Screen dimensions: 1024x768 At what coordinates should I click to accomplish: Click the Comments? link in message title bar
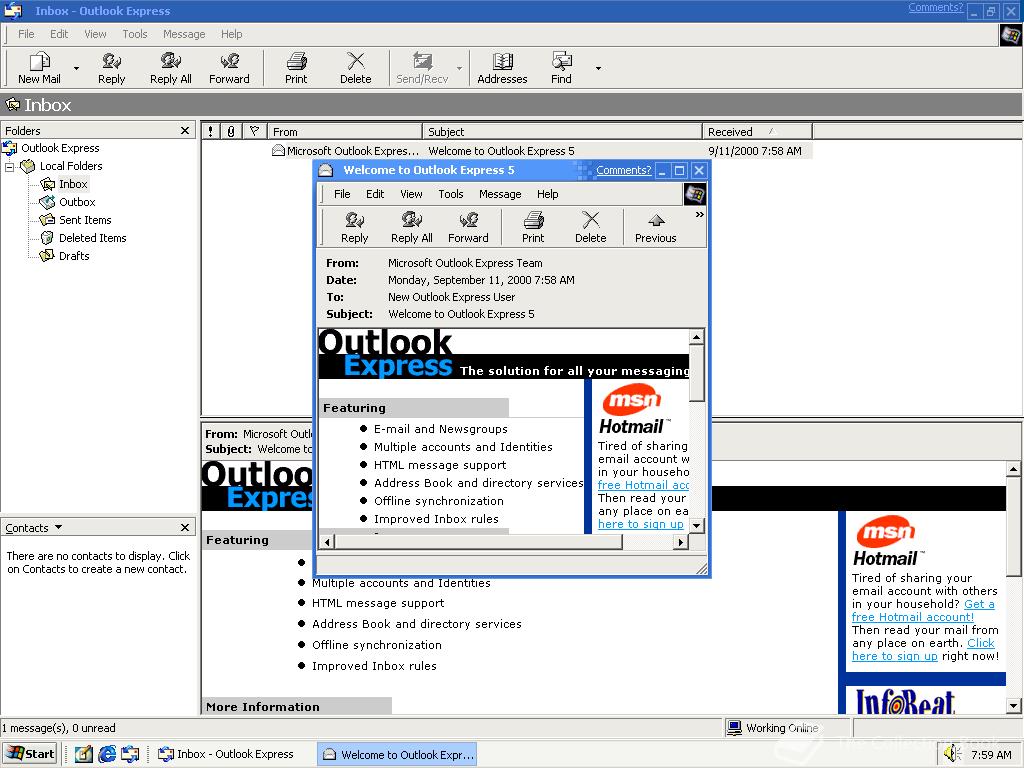click(623, 170)
